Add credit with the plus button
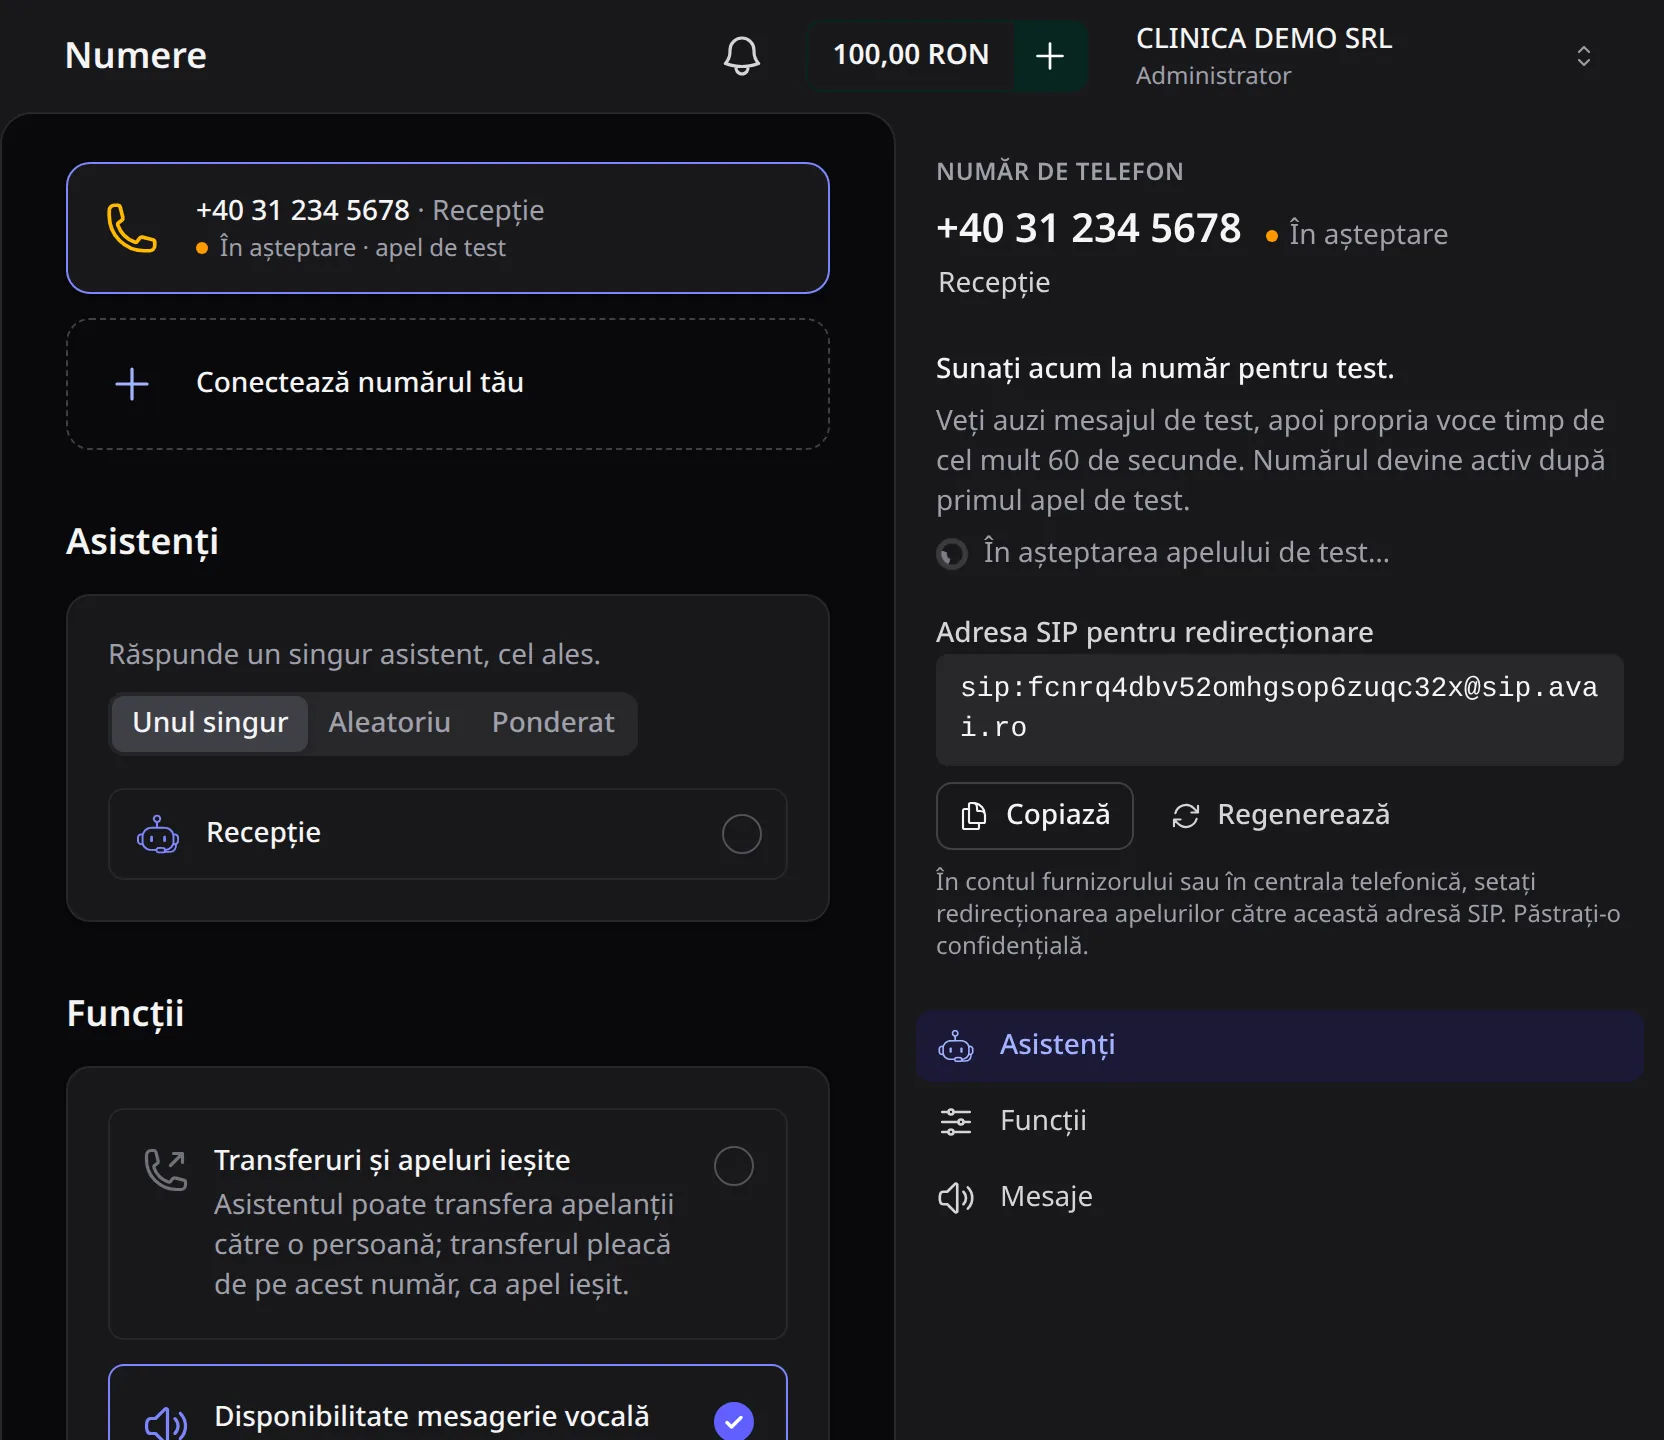This screenshot has height=1440, width=1664. pos(1050,56)
